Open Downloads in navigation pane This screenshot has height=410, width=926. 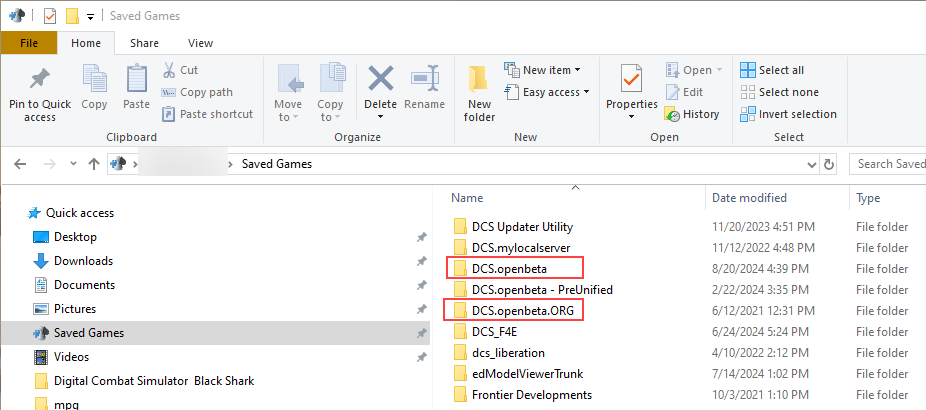pyautogui.click(x=73, y=261)
